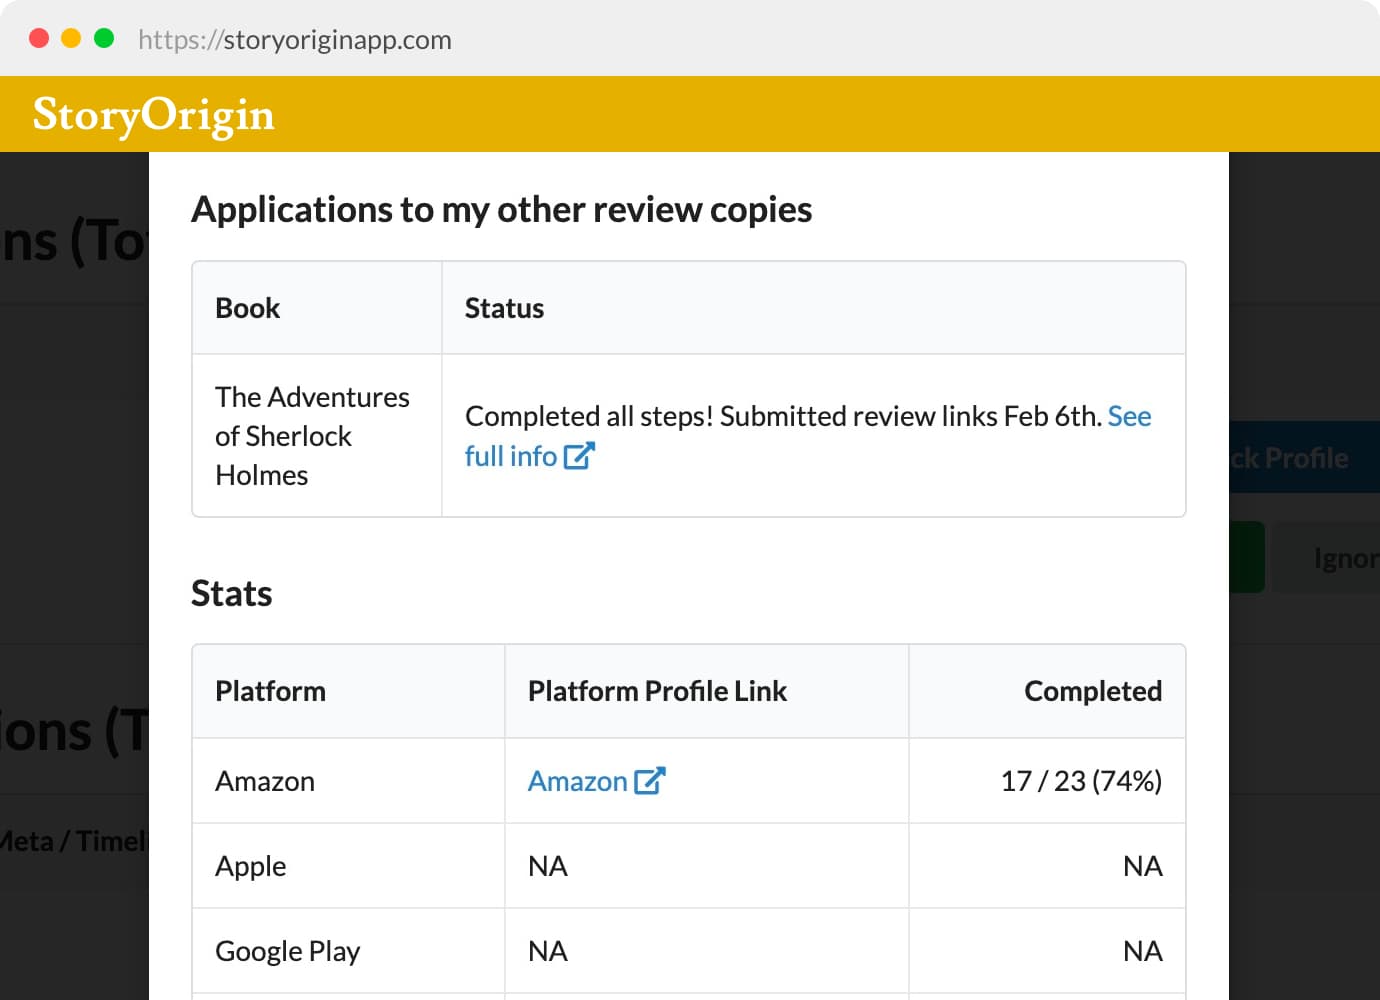This screenshot has width=1380, height=1000.
Task: Click the '17 / 23 (74%)' value
Action: coord(1081,781)
